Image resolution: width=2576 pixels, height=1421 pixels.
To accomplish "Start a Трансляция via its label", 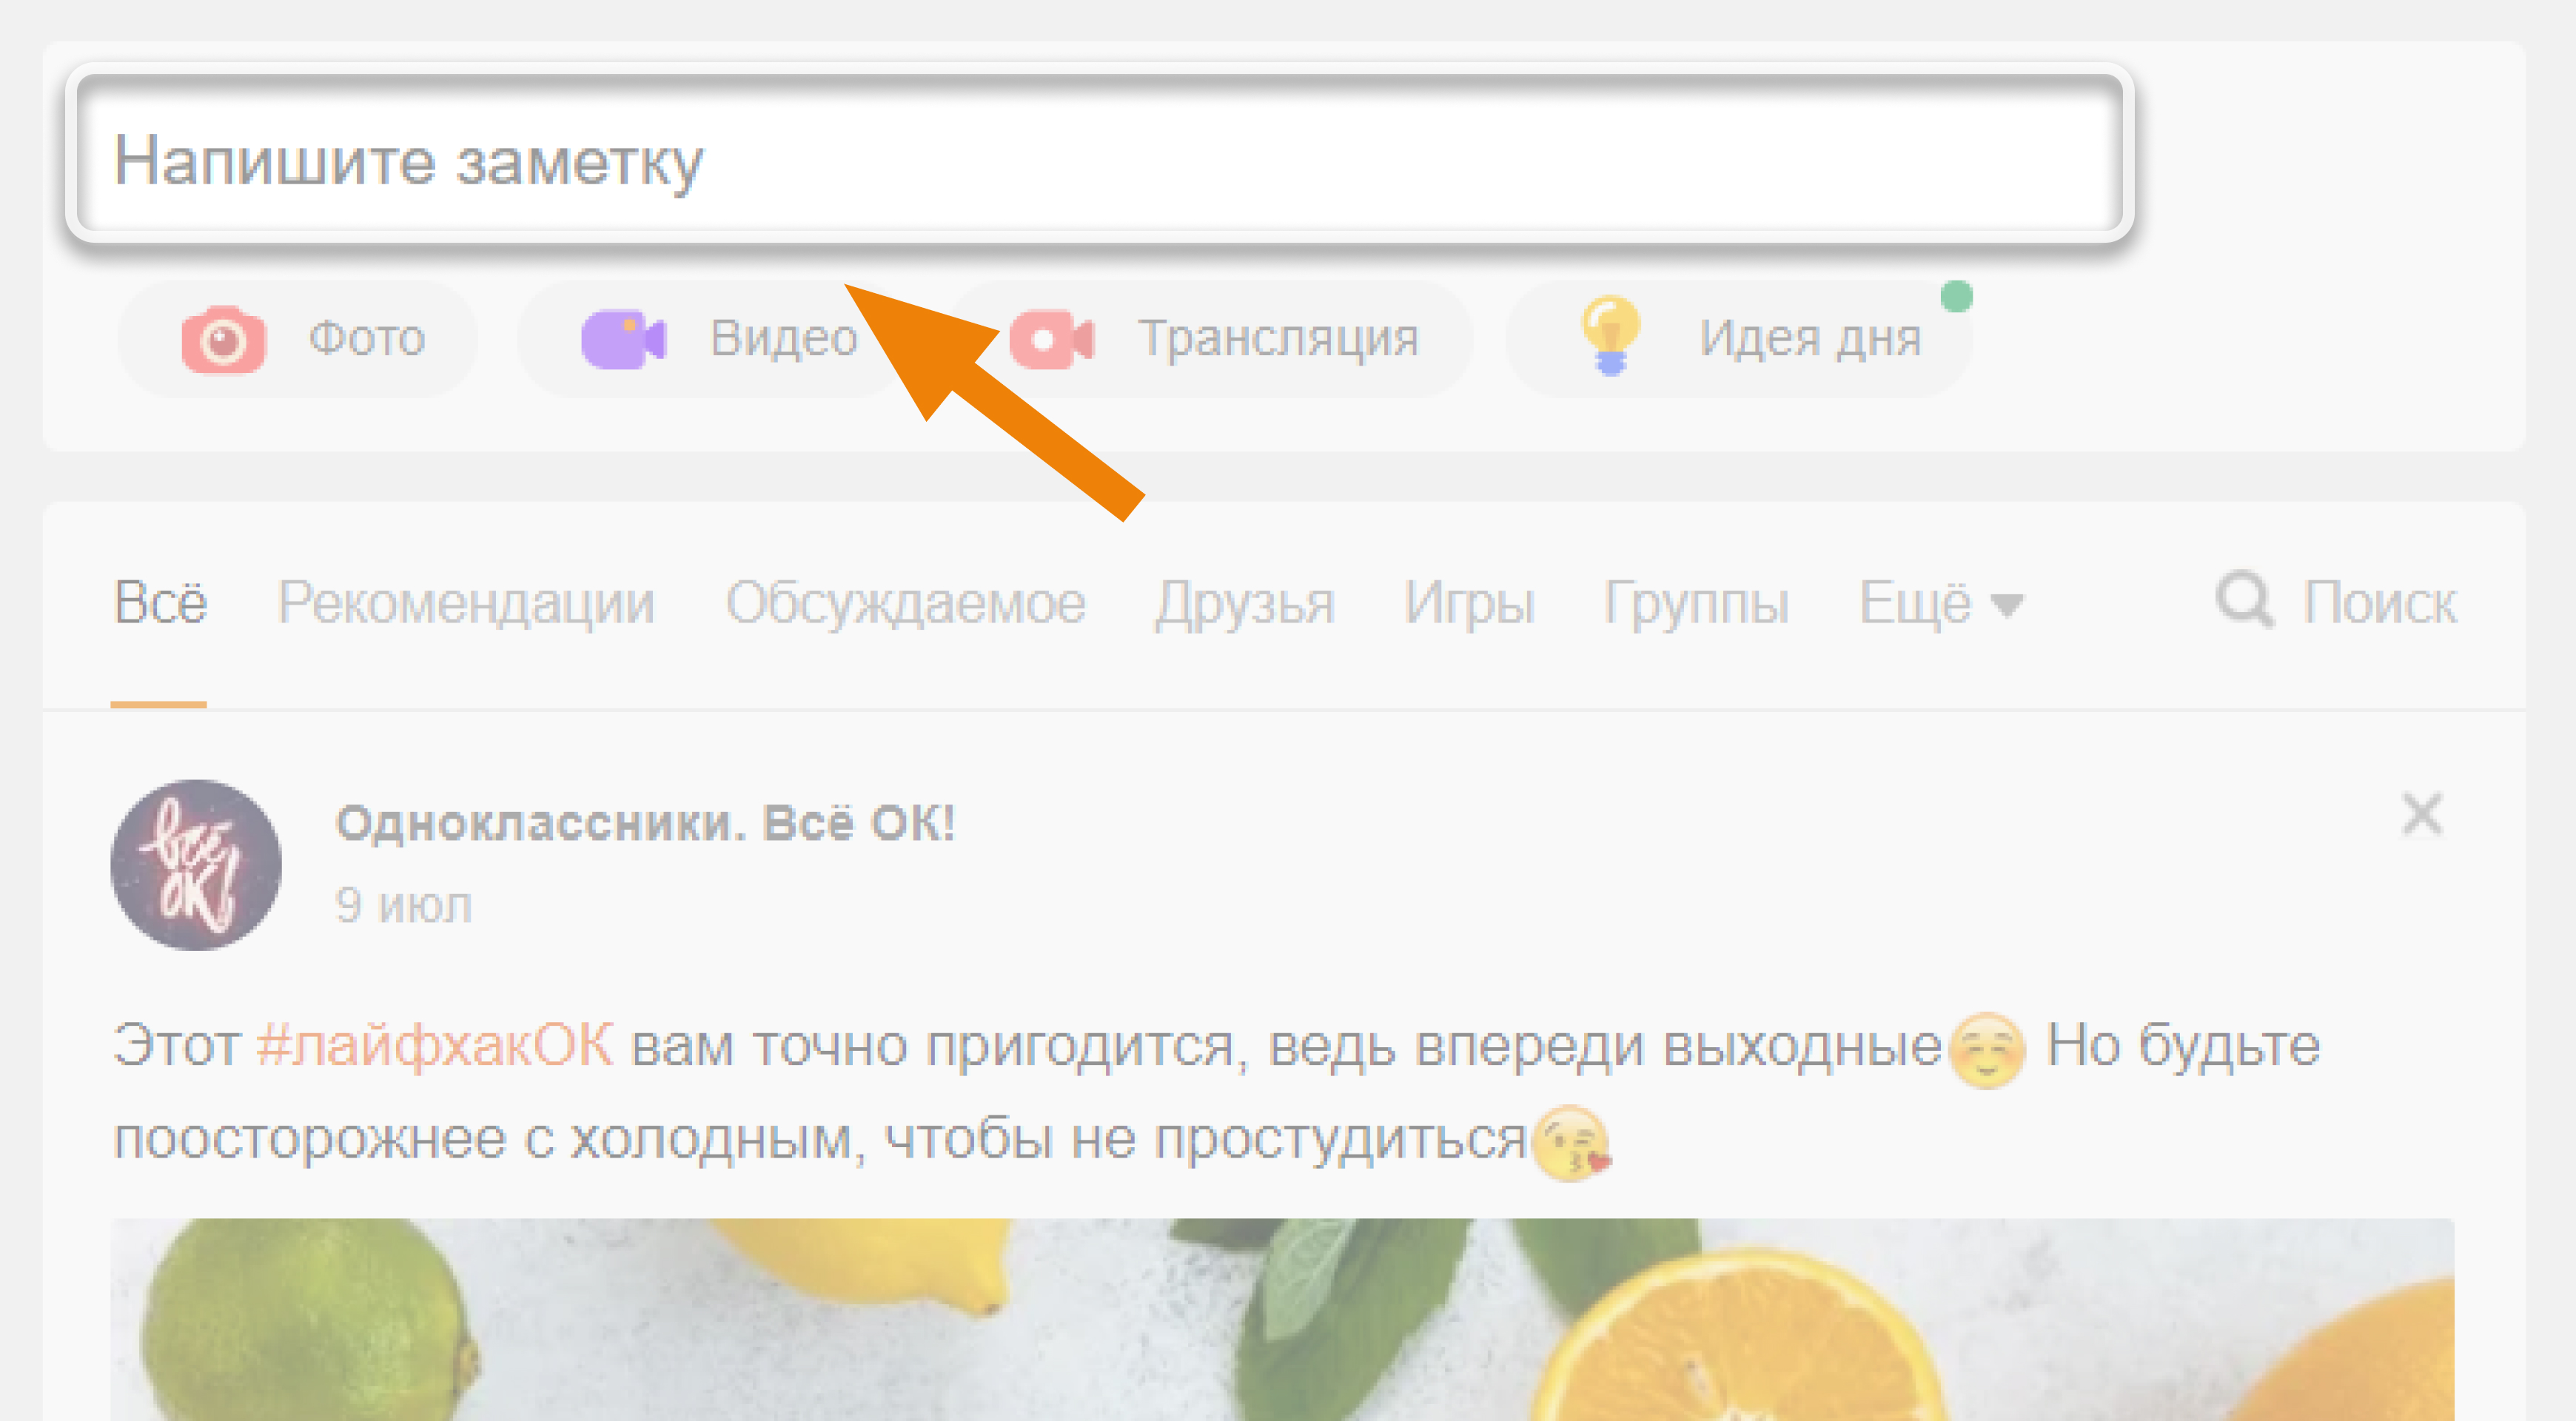I will pyautogui.click(x=1279, y=338).
